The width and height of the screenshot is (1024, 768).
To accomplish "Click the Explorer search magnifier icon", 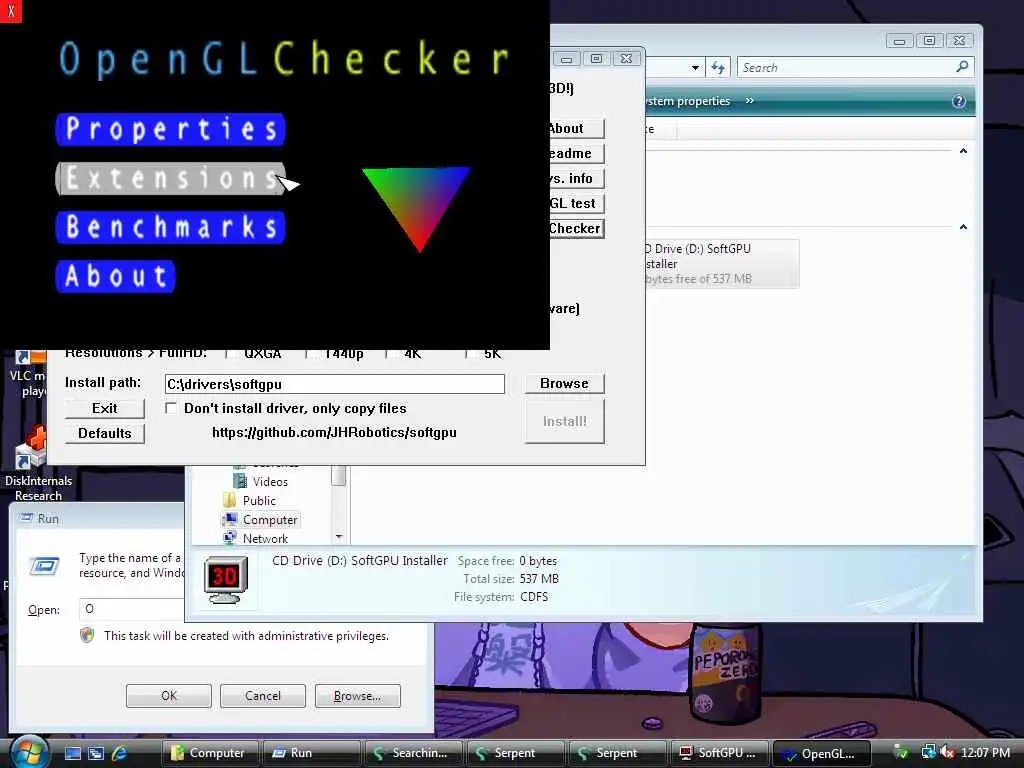I will [x=962, y=67].
